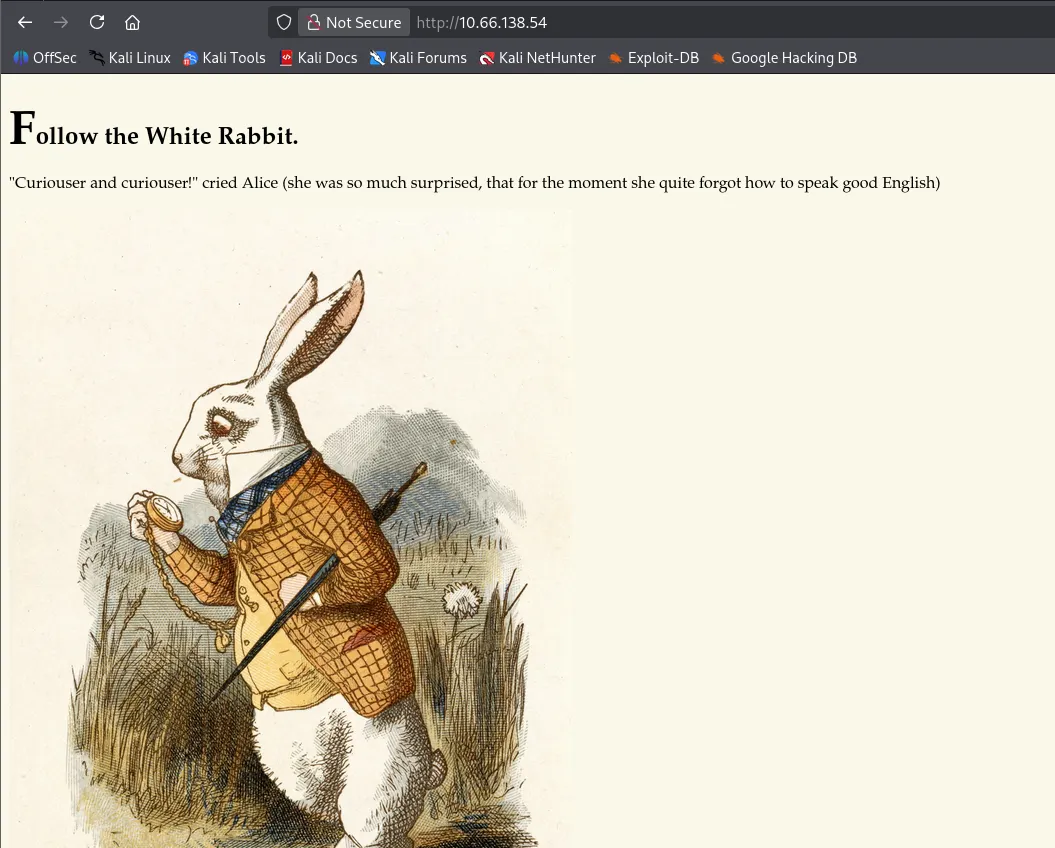Go back to the previous page
Image resolution: width=1055 pixels, height=848 pixels.
tap(25, 22)
